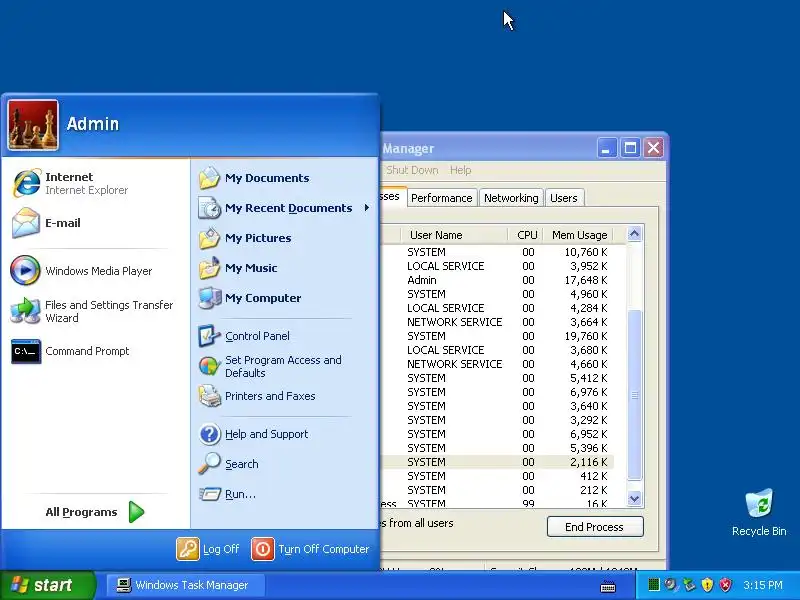This screenshot has width=800, height=600.
Task: Click the green CPU usage tray icon
Action: 654,585
